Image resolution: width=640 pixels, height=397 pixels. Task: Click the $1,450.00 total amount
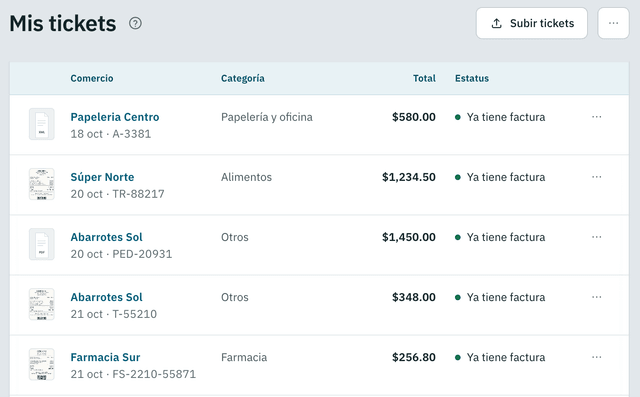pos(409,237)
